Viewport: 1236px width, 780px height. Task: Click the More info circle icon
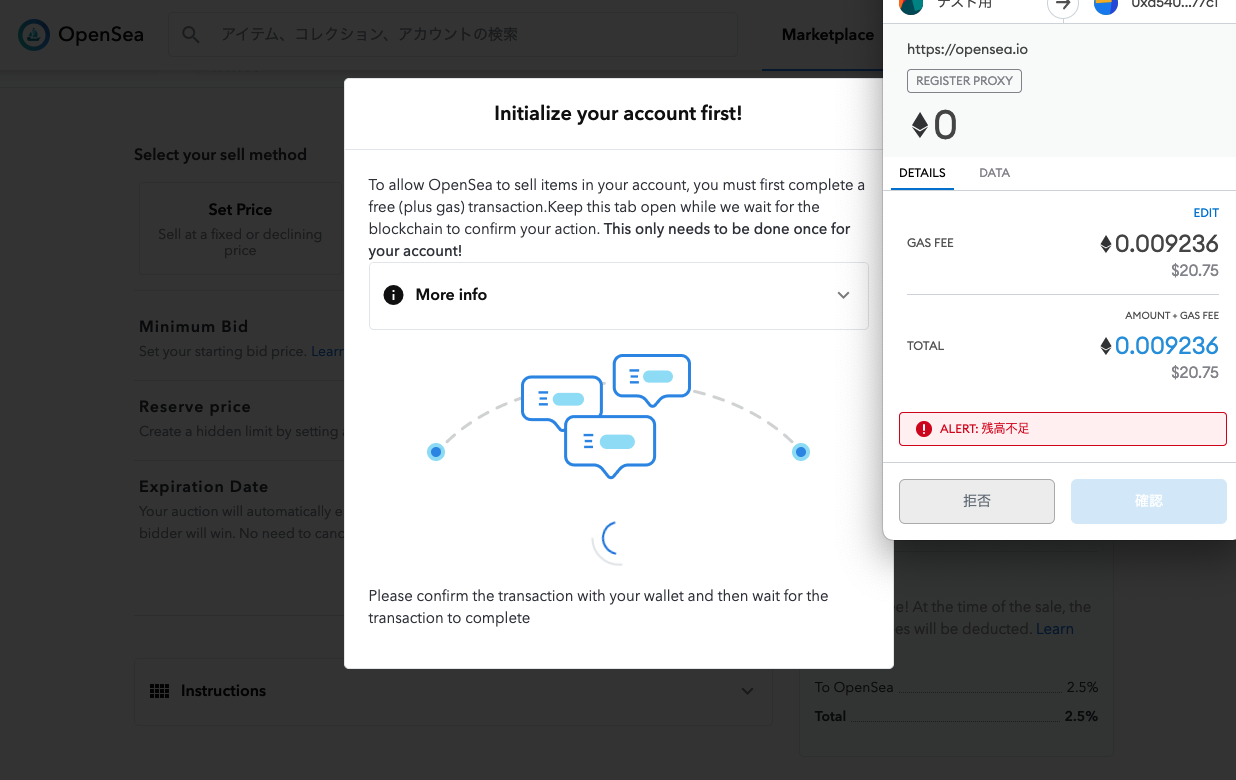[x=393, y=295]
